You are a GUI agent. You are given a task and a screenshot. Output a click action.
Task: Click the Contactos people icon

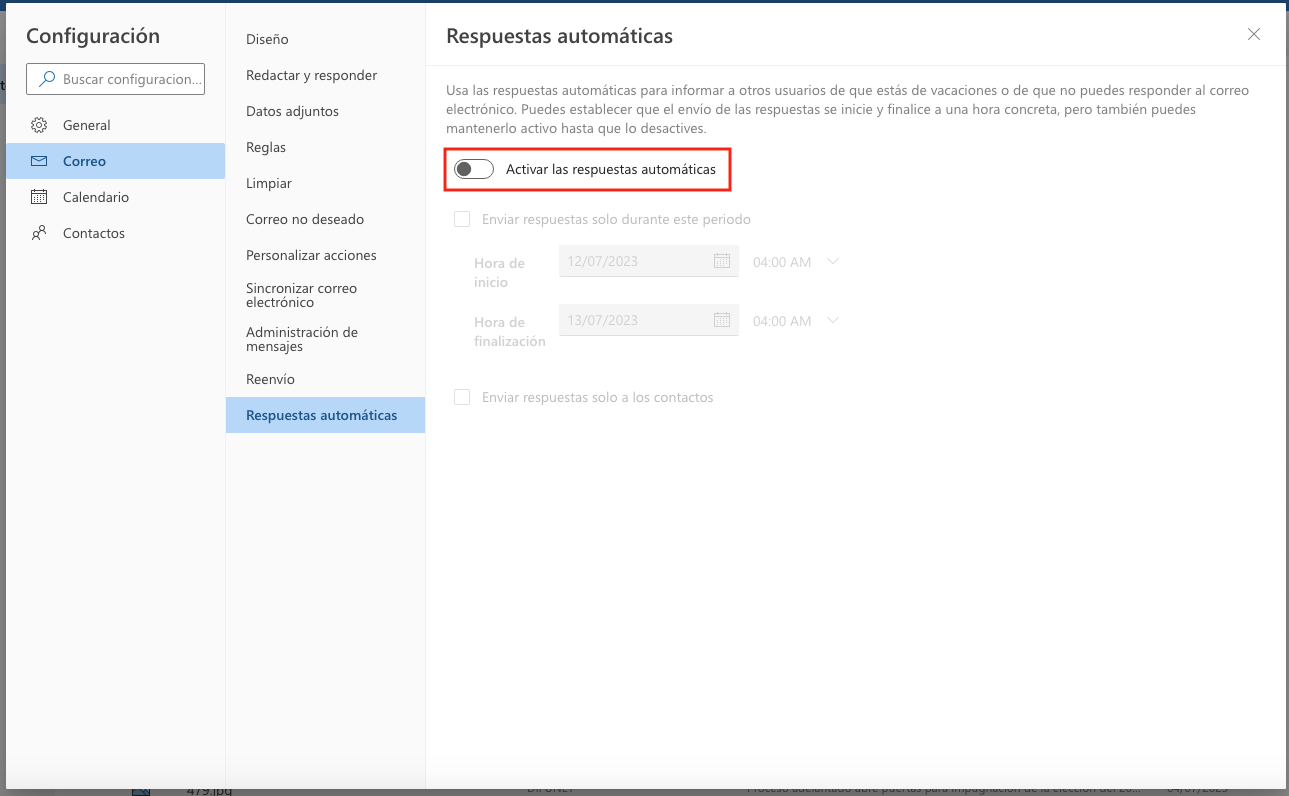coord(38,232)
